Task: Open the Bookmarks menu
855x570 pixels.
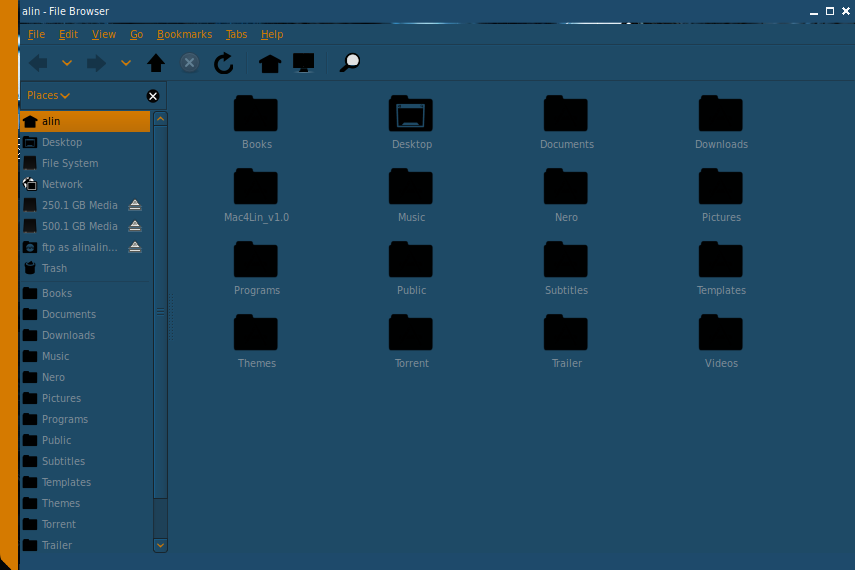Action: click(x=184, y=34)
